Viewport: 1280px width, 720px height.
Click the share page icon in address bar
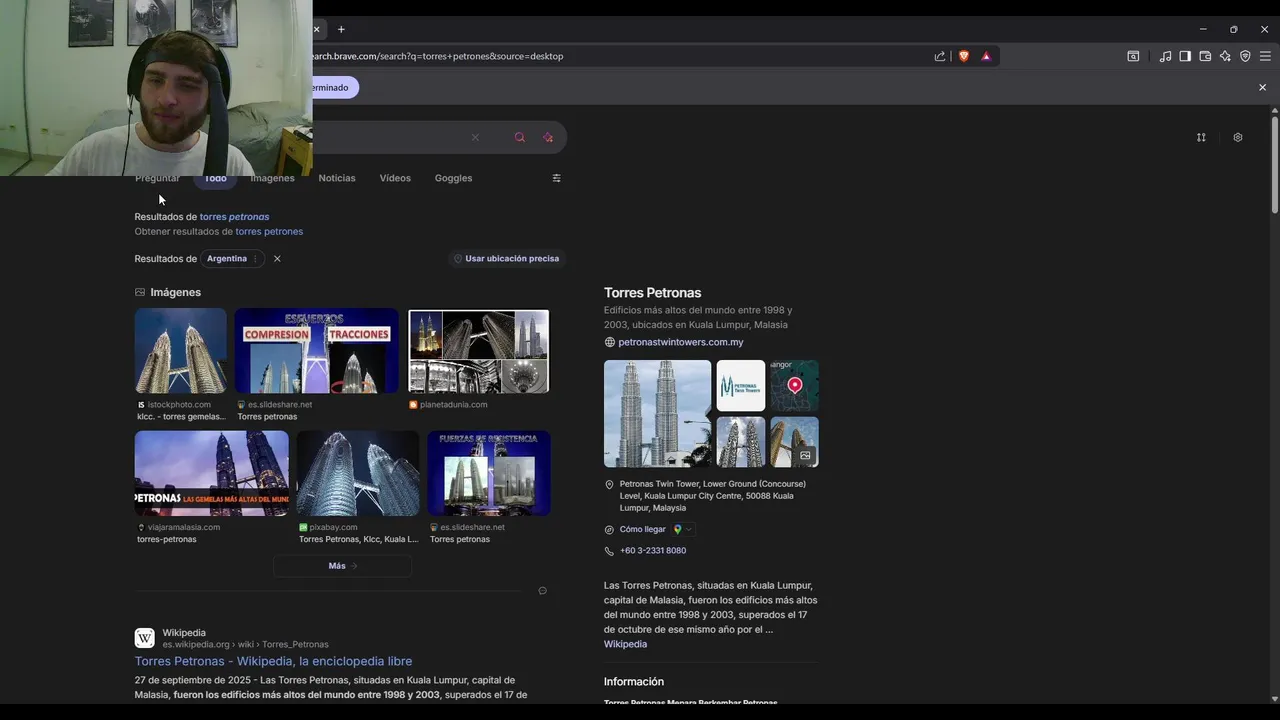(x=940, y=56)
